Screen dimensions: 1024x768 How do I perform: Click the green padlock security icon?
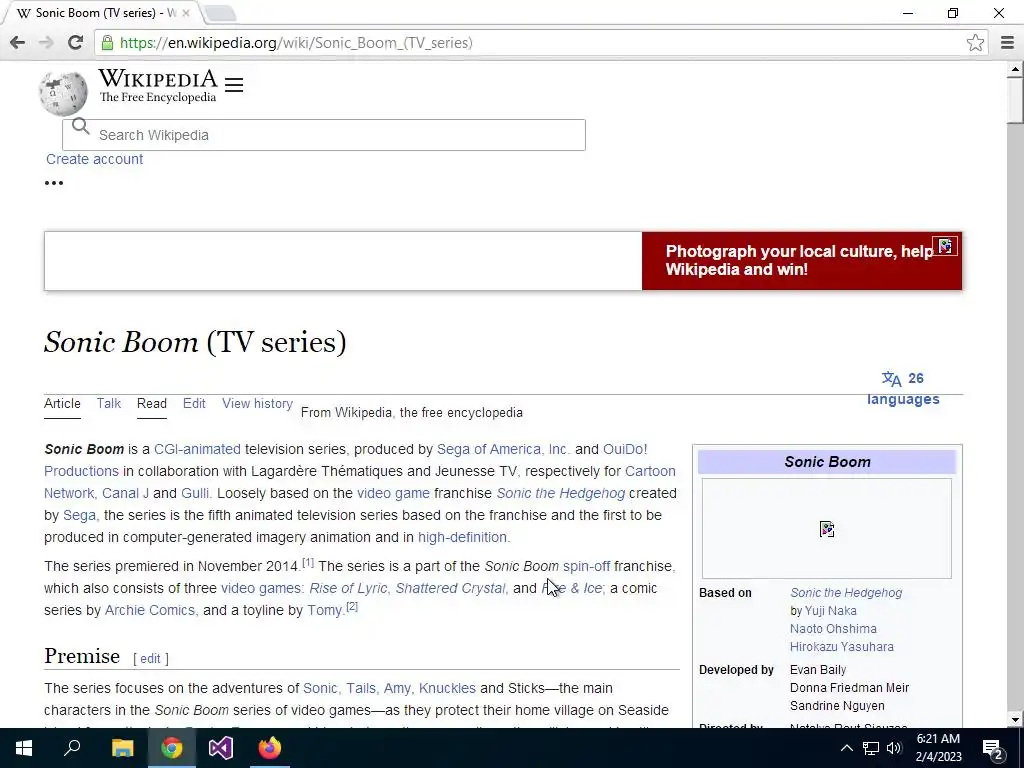point(107,43)
